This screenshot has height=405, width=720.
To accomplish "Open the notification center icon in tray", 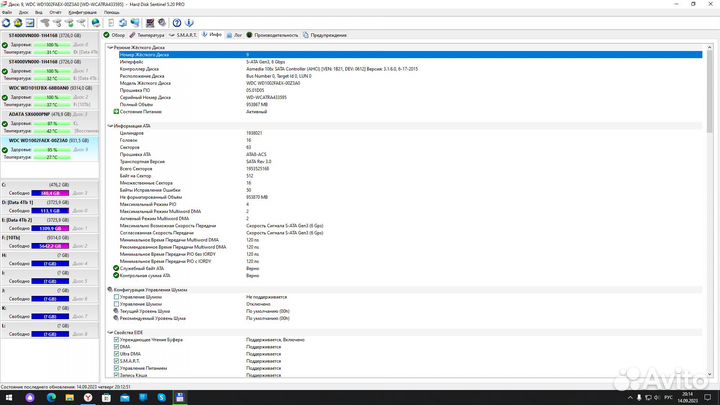I will [708, 398].
